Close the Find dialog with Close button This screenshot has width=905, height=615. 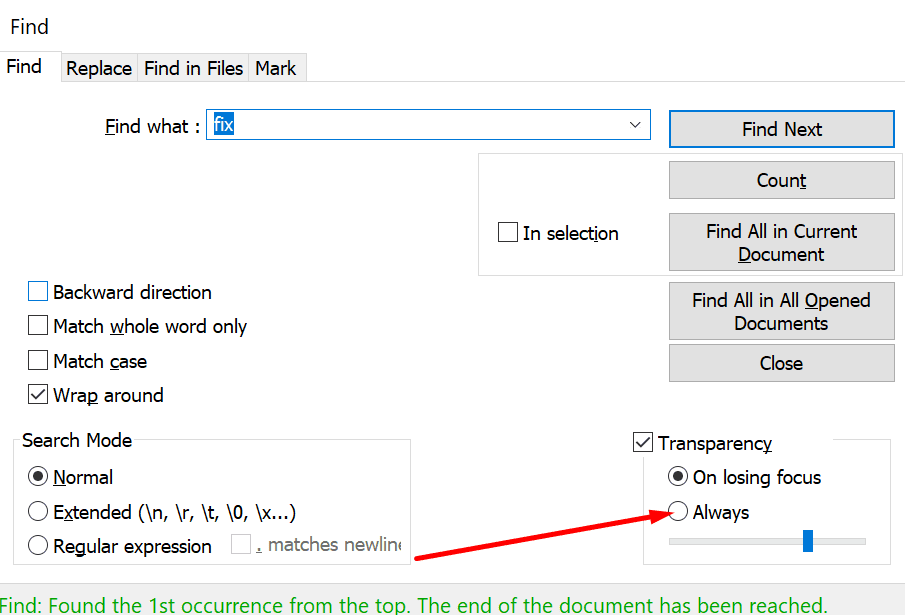point(781,362)
